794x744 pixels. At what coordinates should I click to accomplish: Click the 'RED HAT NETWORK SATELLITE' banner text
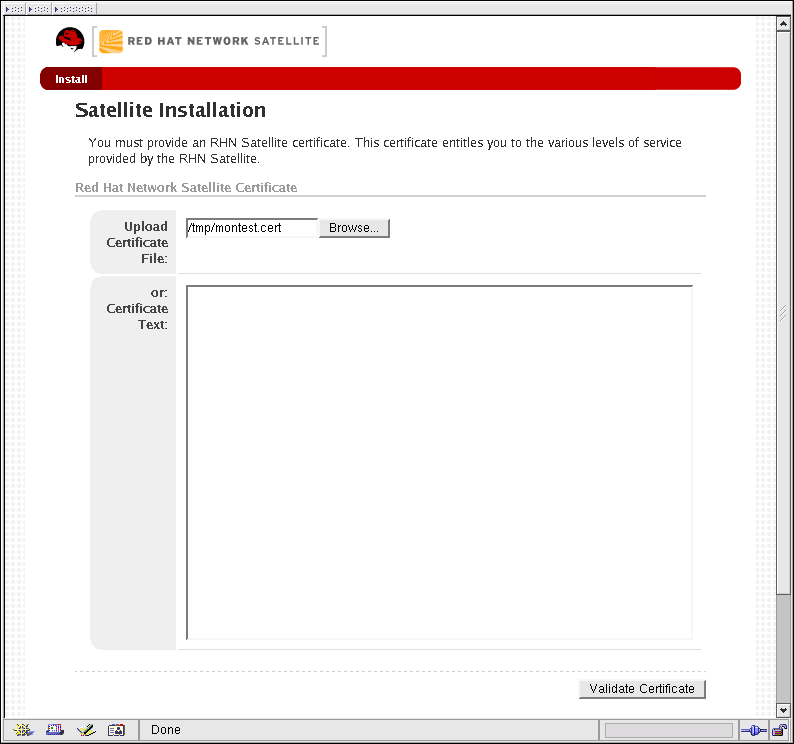point(223,41)
